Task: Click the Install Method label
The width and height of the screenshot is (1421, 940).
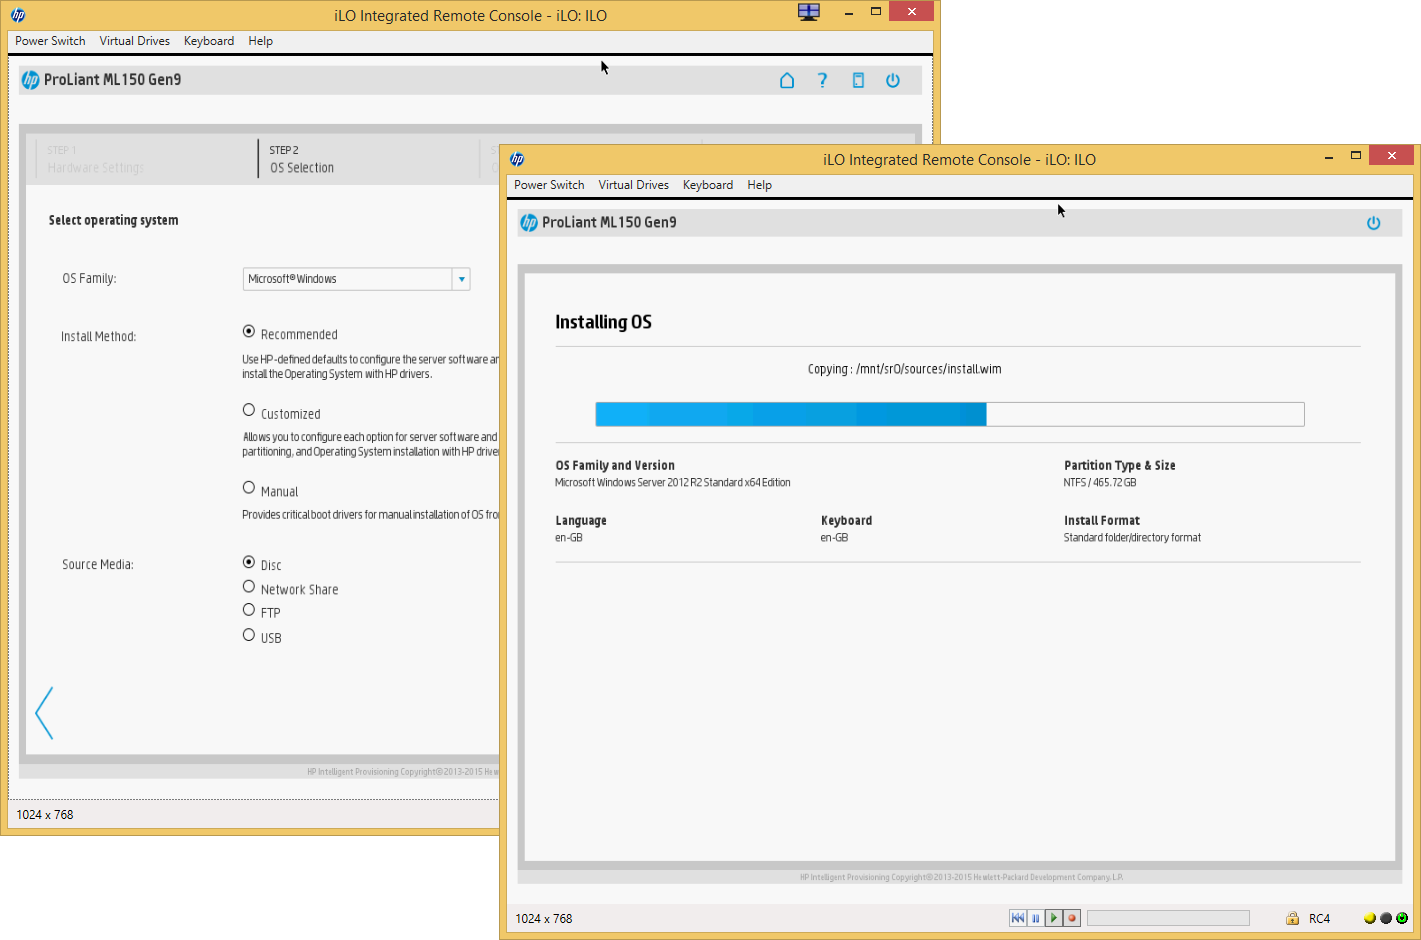Action: [98, 337]
